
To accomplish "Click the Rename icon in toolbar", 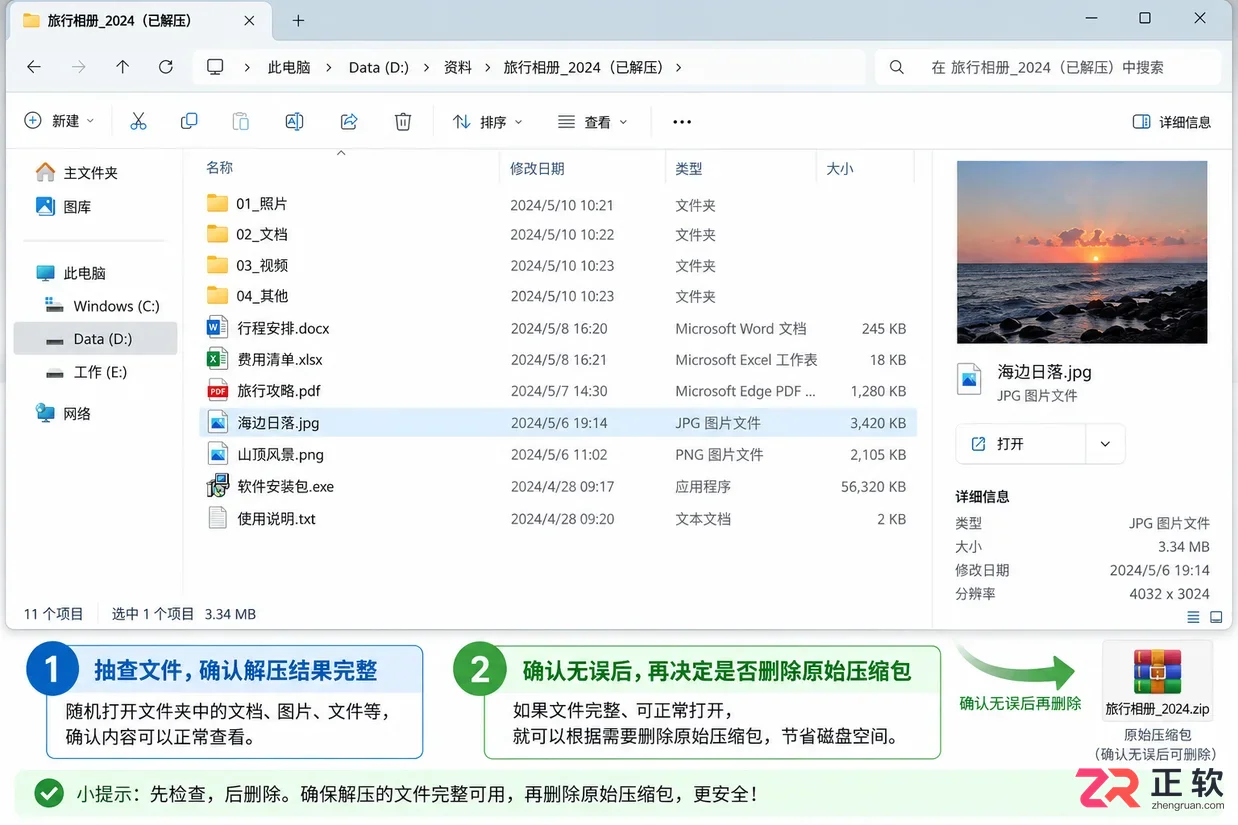I will click(294, 121).
